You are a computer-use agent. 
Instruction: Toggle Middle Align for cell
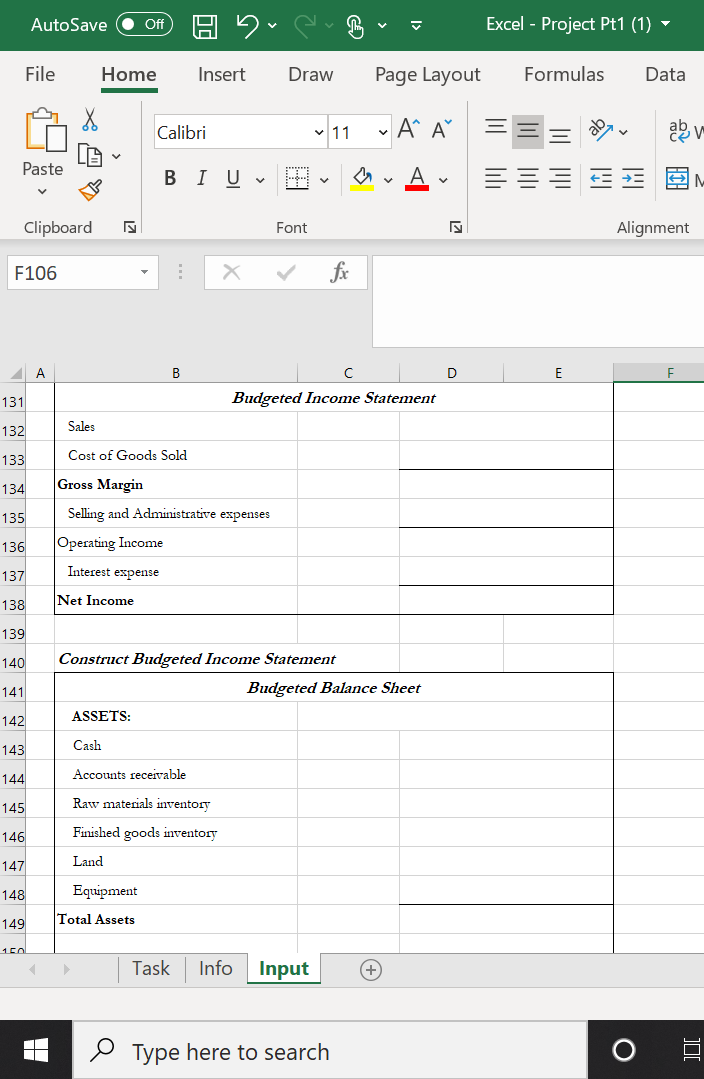pos(528,131)
